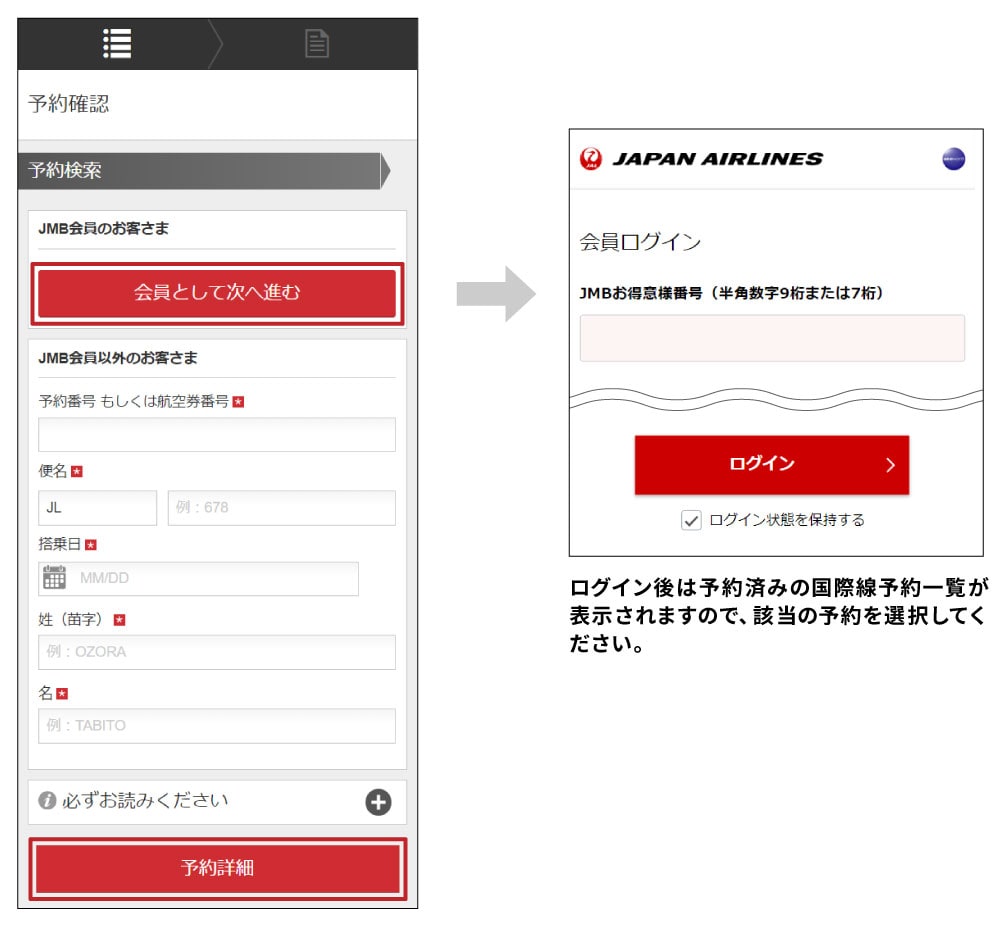The height and width of the screenshot is (930, 1000).
Task: Focus the 予約番号 もしくは航空券番号 input field
Action: pos(217,435)
